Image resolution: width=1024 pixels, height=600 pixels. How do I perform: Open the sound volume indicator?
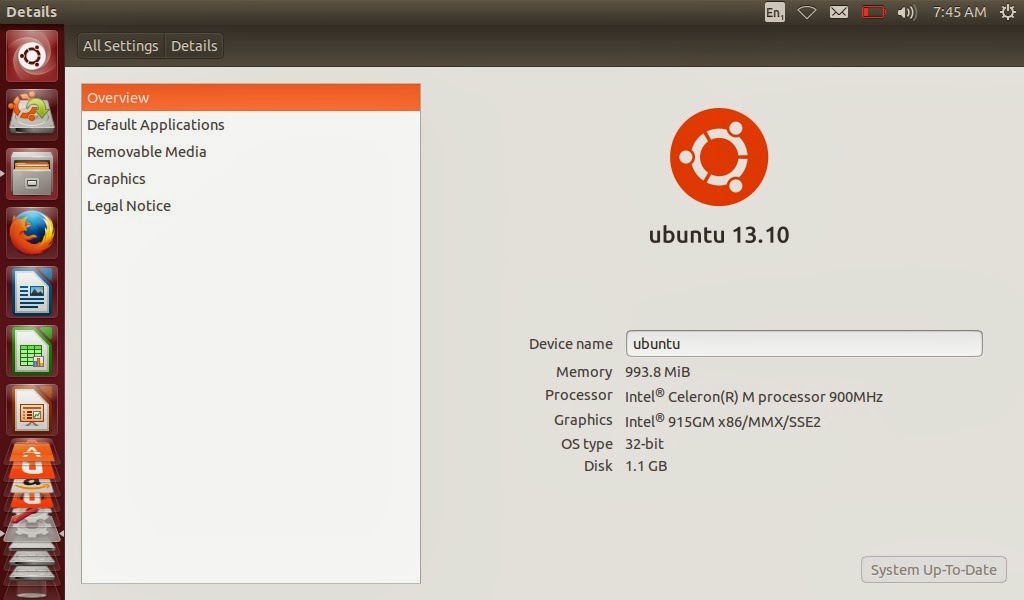905,12
